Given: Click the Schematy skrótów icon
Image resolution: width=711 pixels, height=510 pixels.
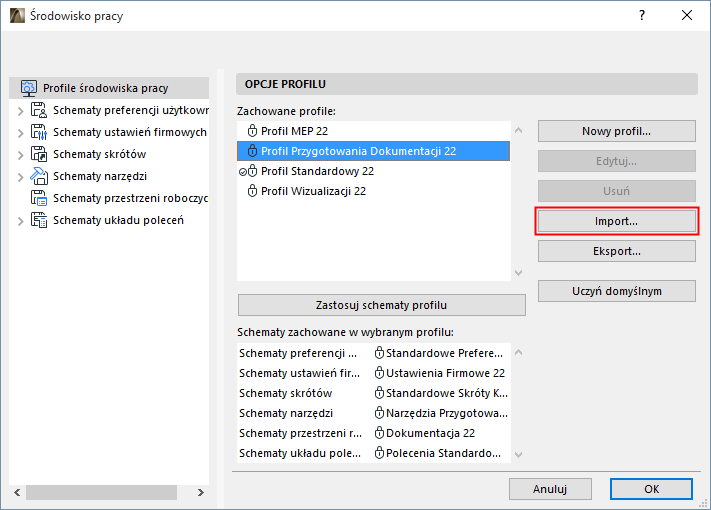Looking at the screenshot, I should [x=39, y=154].
